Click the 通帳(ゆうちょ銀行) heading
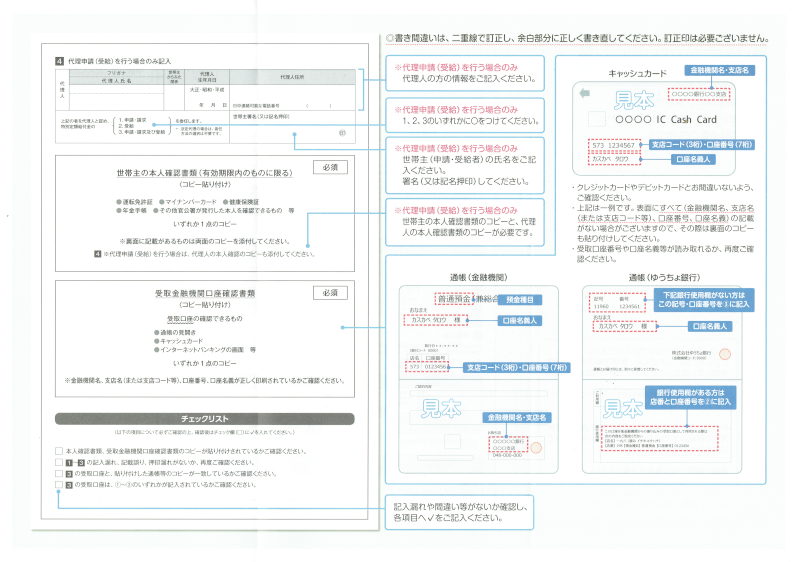 [x=664, y=277]
